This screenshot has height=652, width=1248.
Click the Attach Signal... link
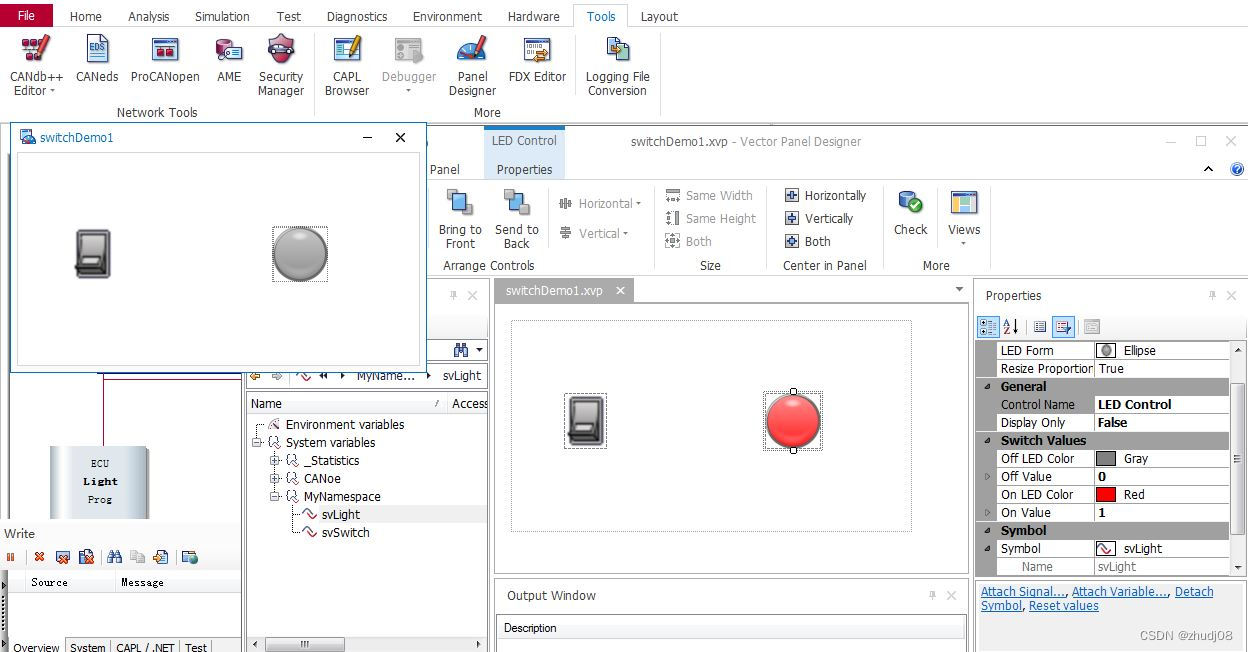[x=1024, y=592]
